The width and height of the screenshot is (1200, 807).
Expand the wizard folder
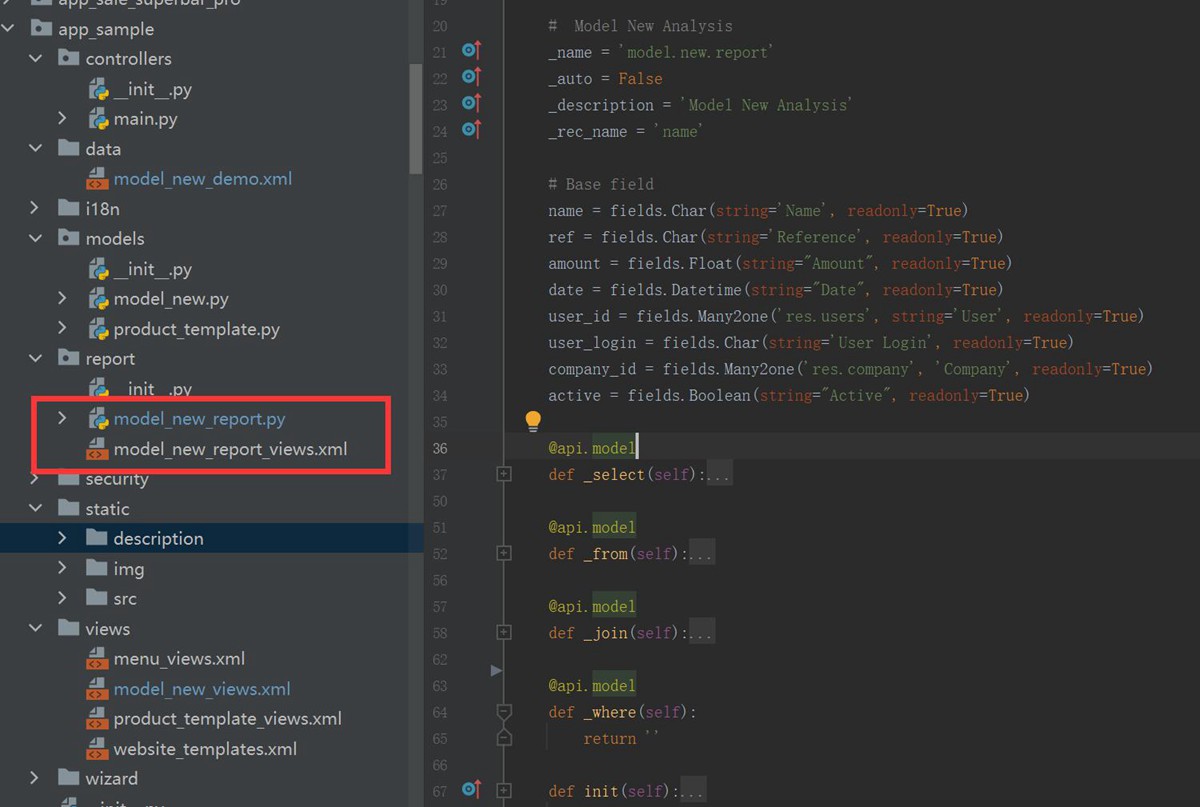point(35,778)
